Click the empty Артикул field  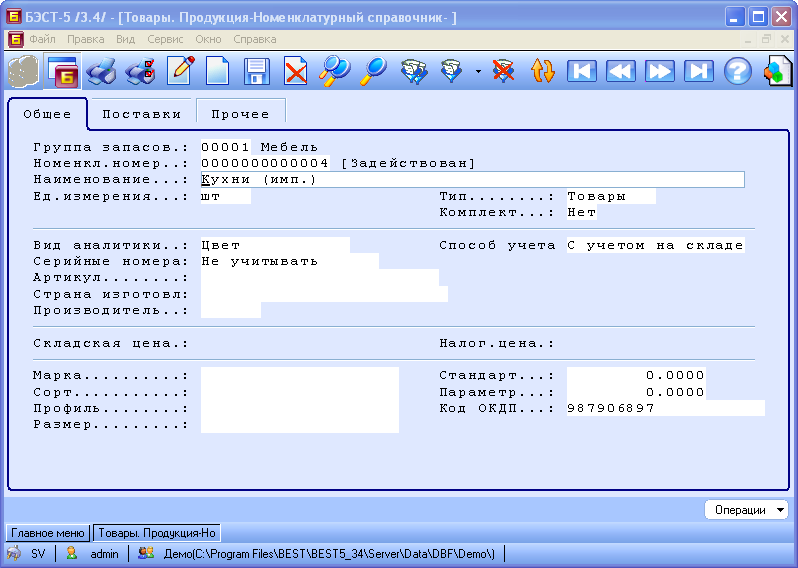point(320,277)
